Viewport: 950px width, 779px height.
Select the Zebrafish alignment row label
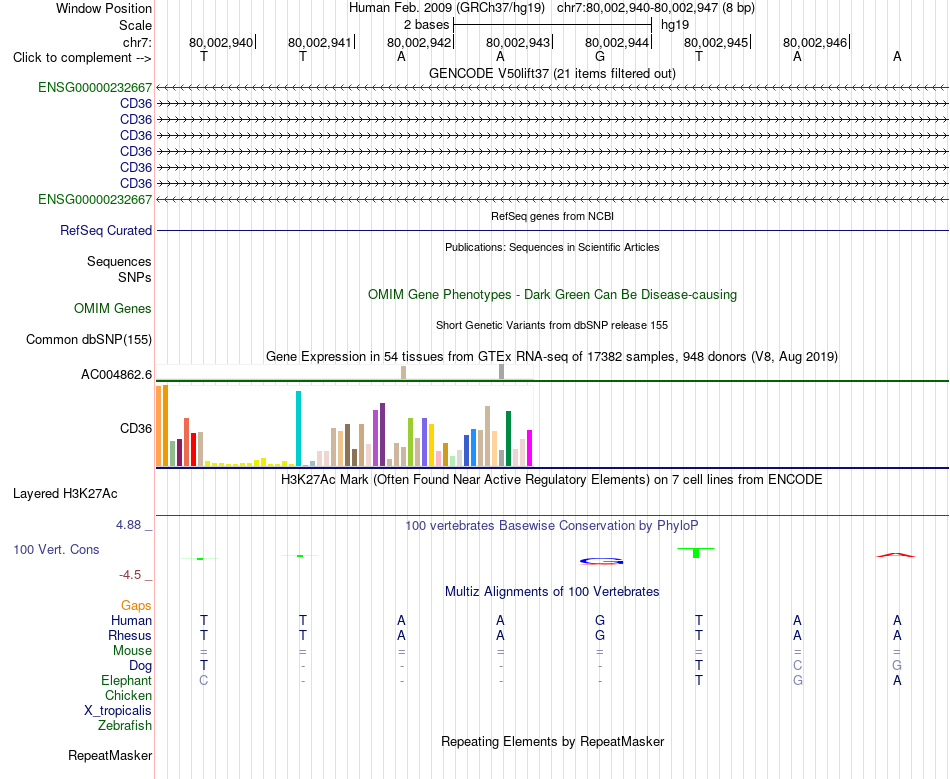coord(125,725)
